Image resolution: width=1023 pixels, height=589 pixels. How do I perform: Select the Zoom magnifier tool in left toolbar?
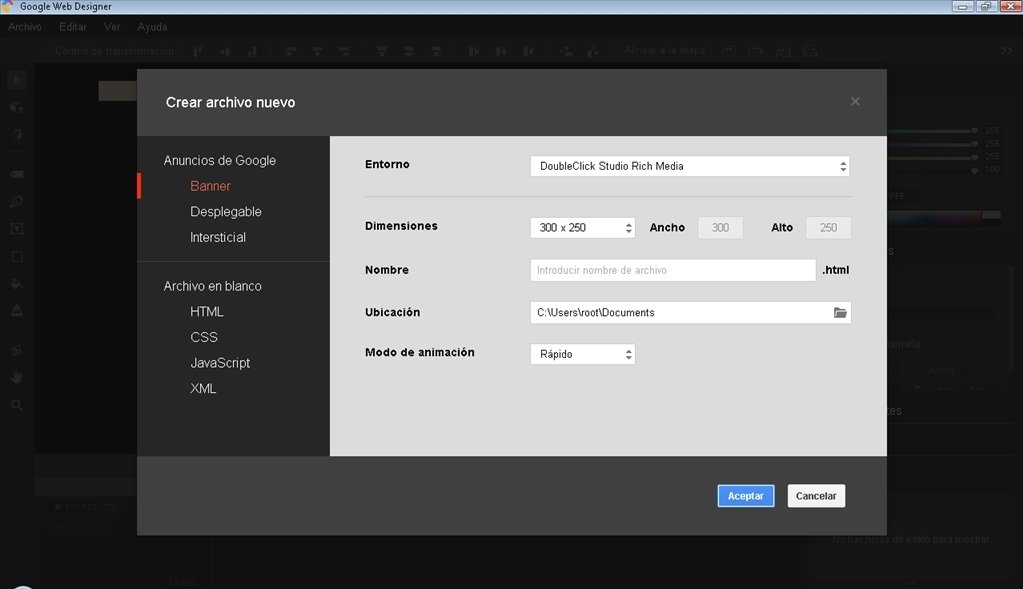click(x=17, y=405)
